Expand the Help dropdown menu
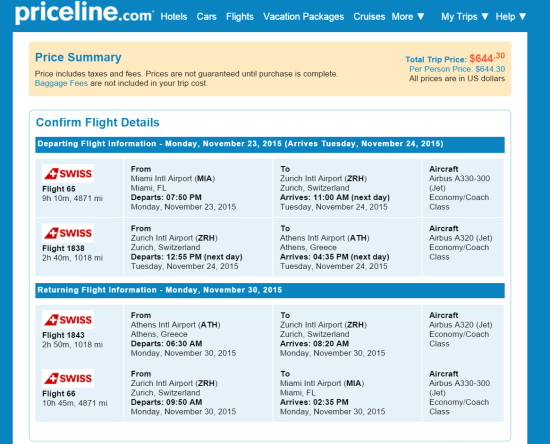 click(511, 16)
